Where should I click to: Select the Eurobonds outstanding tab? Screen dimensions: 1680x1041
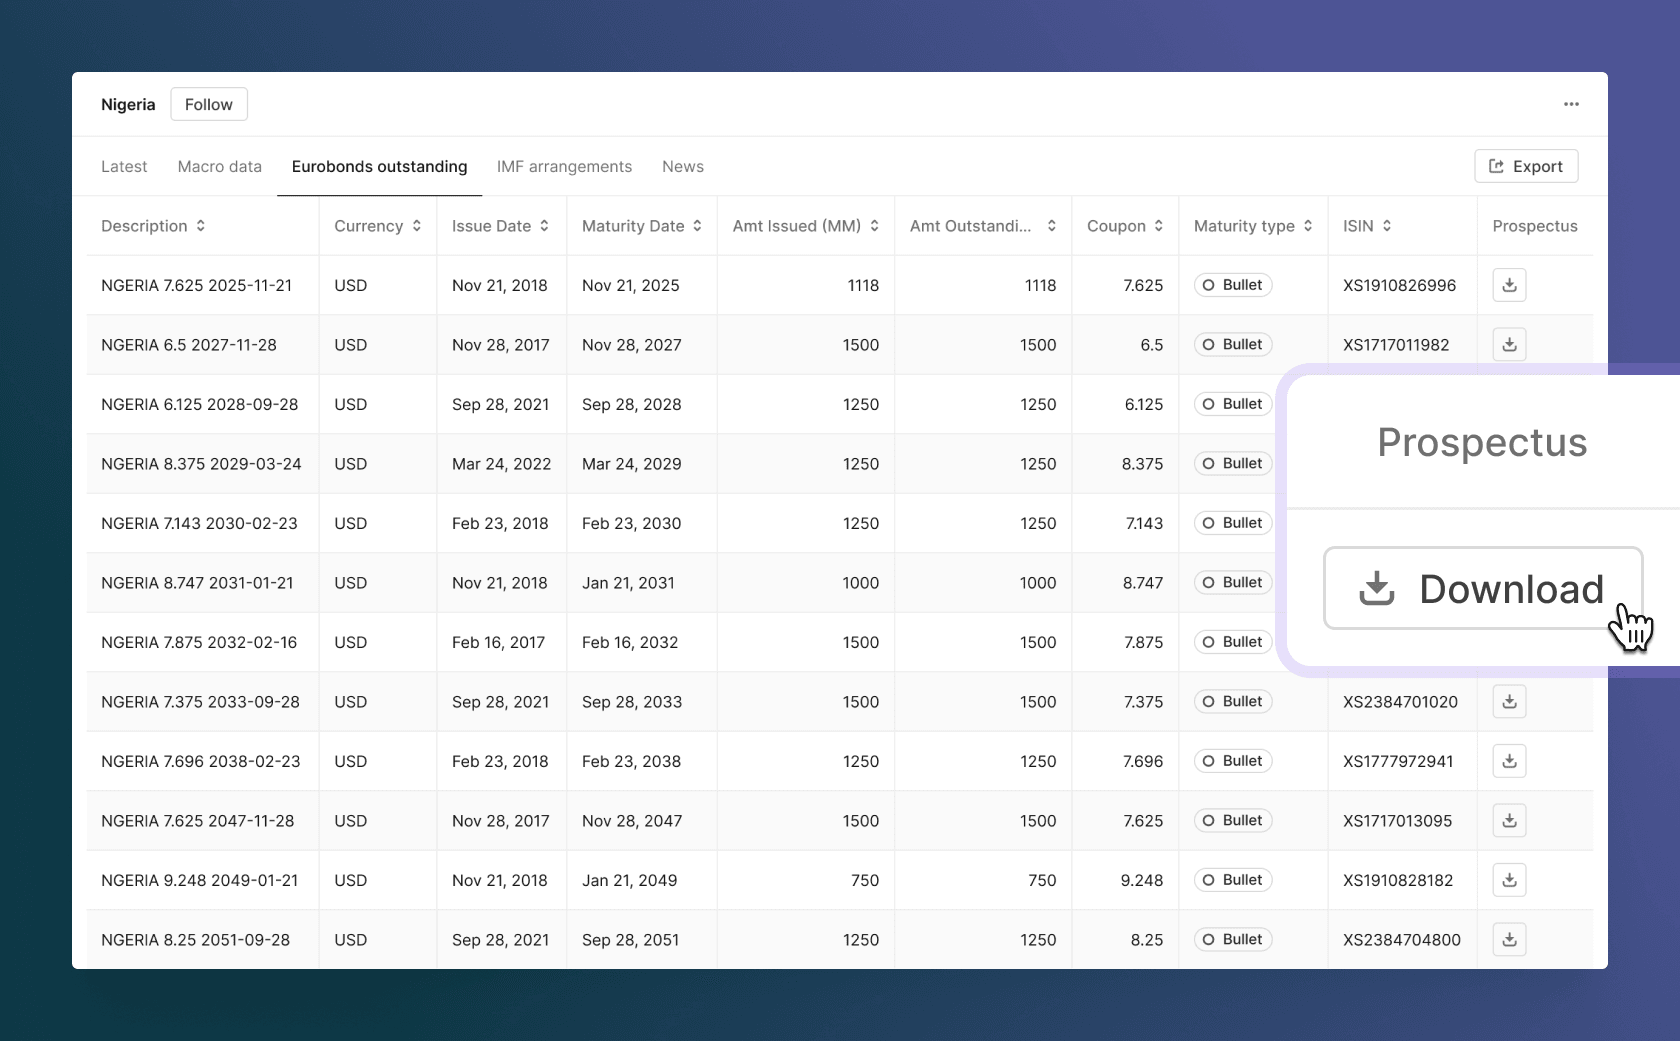click(379, 166)
